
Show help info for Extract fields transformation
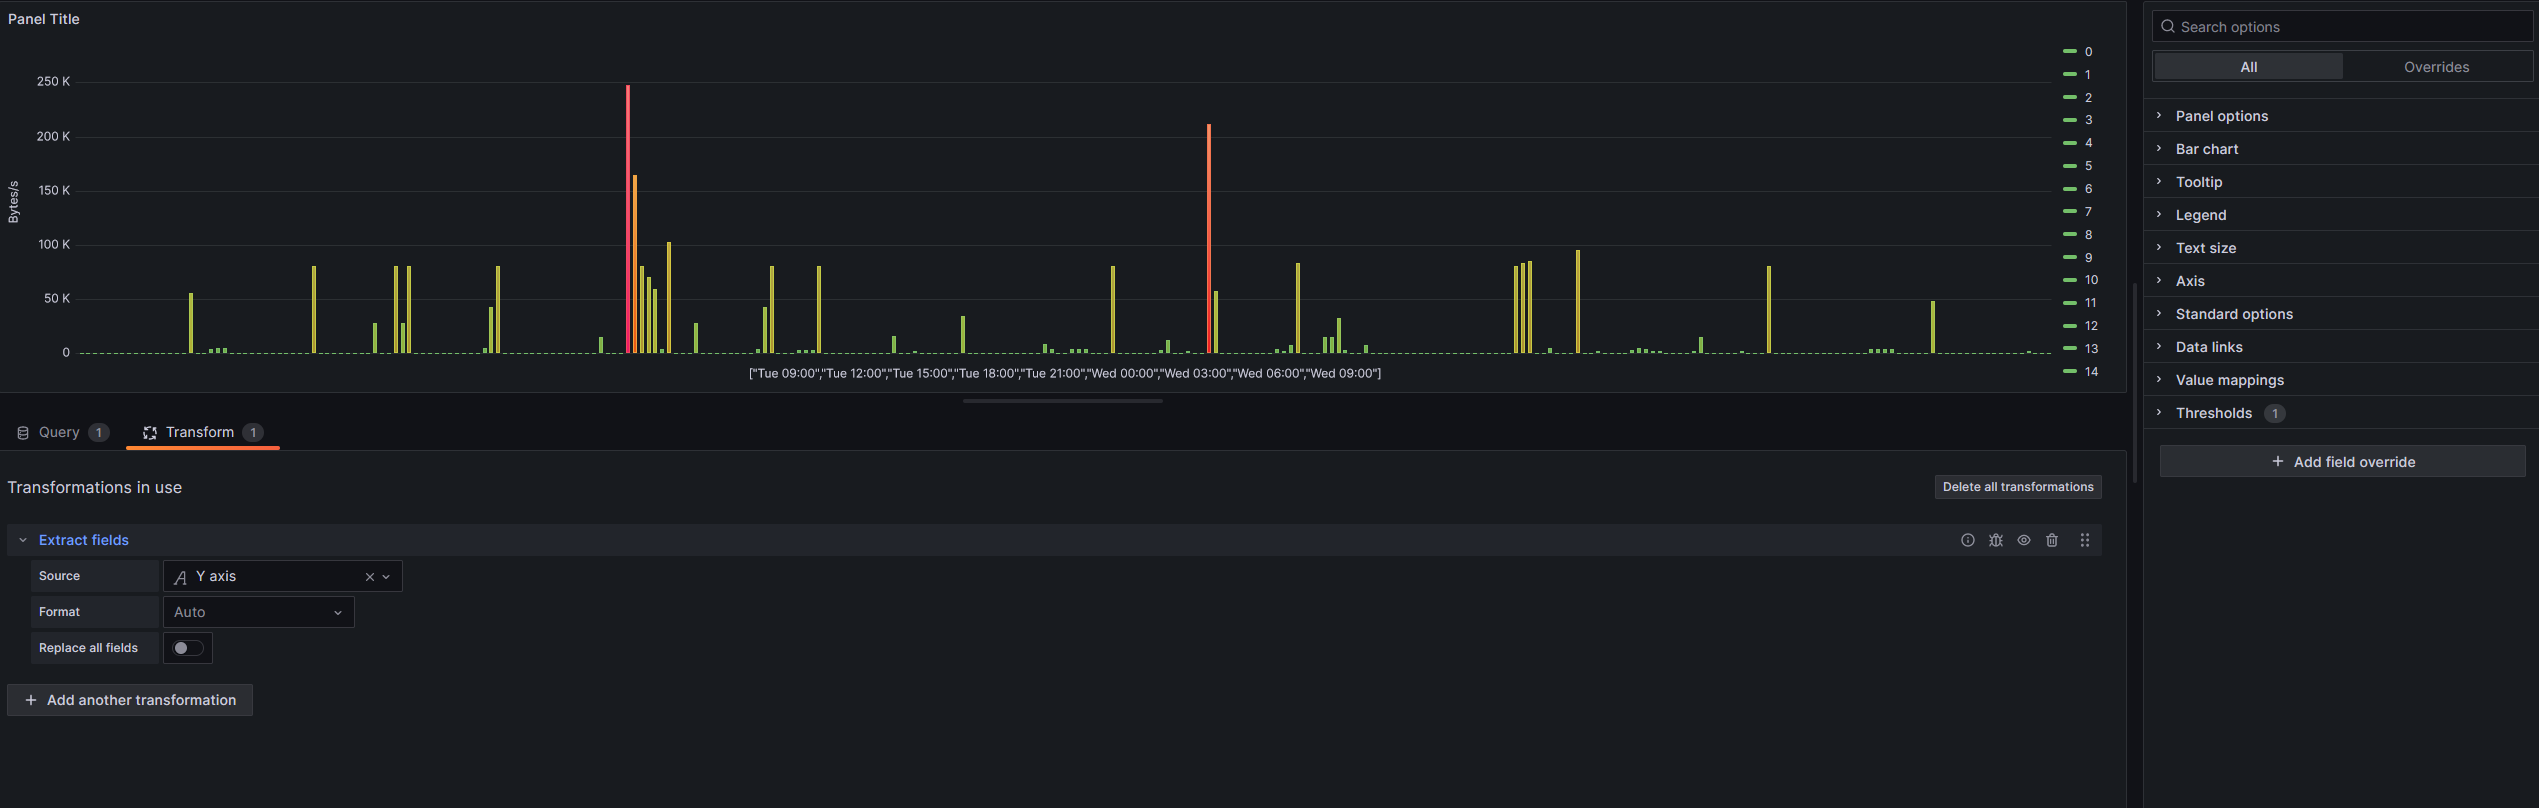tap(1967, 540)
